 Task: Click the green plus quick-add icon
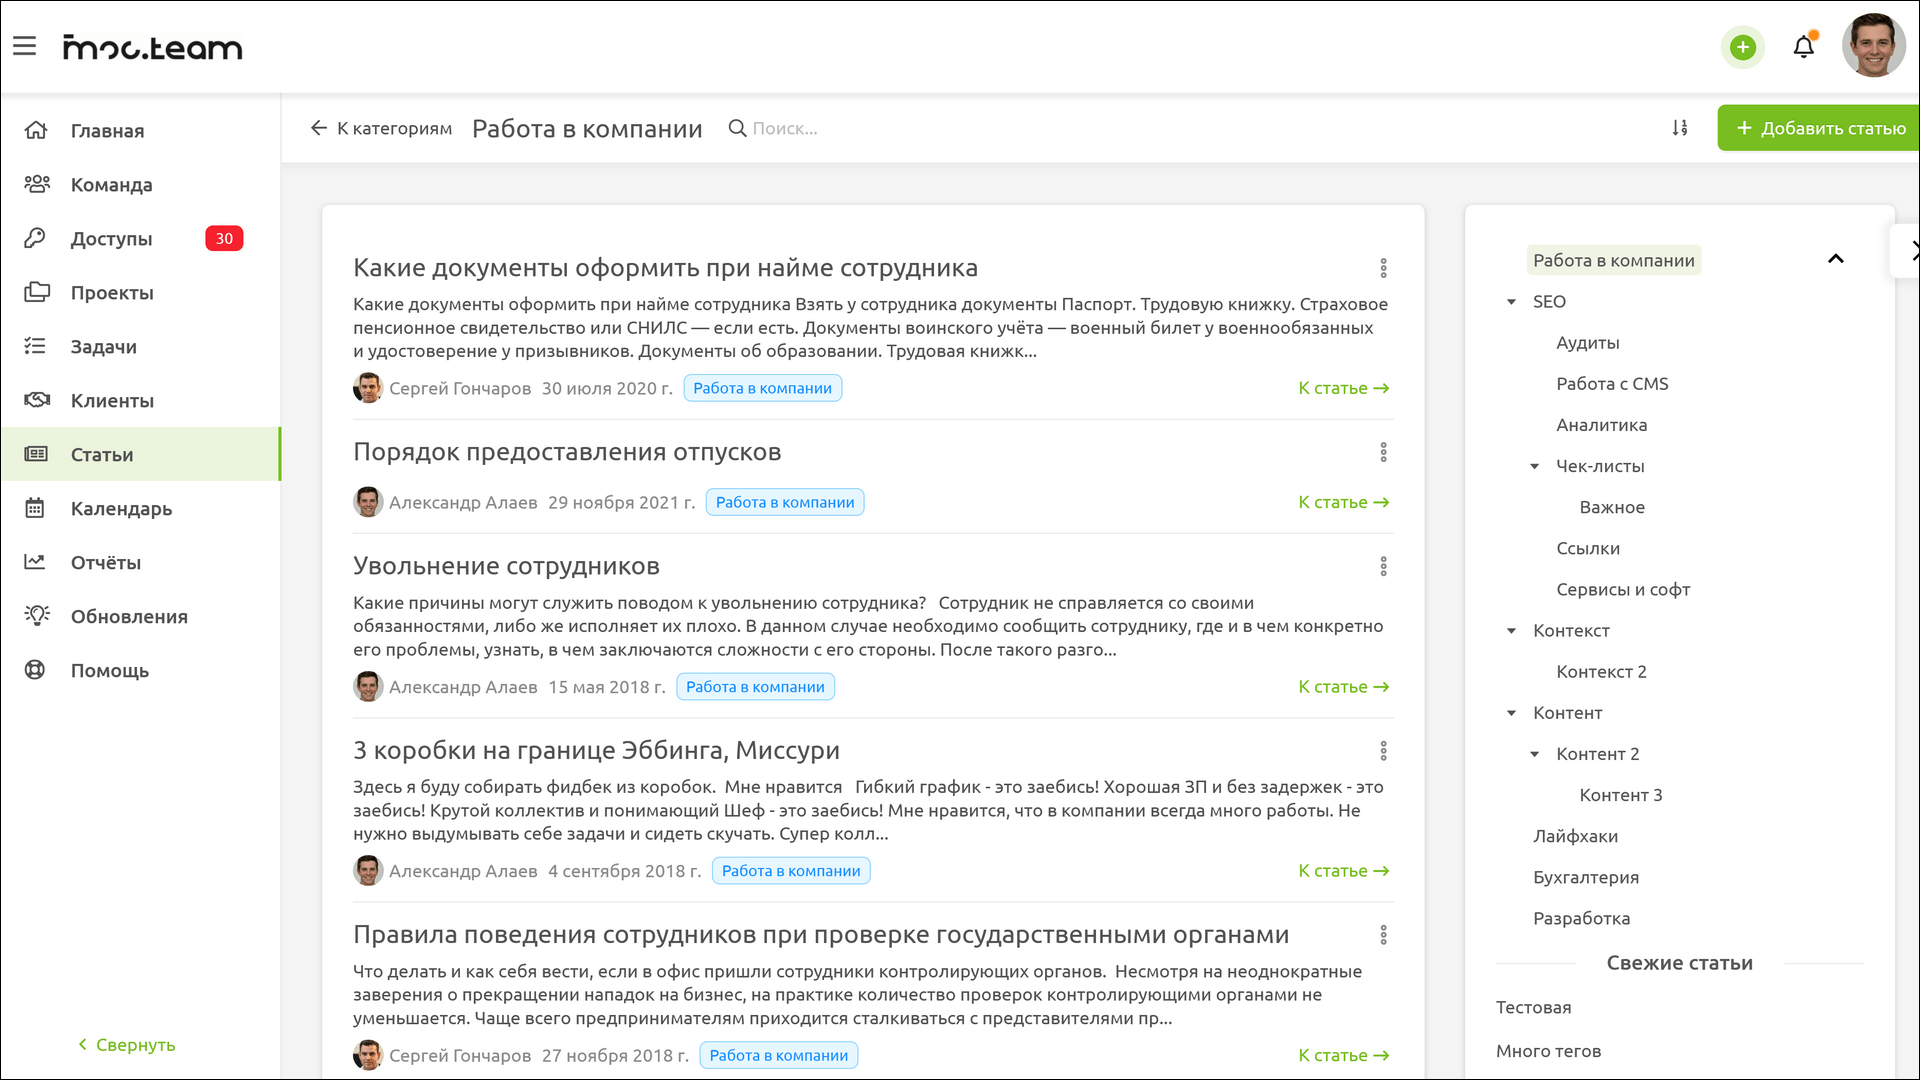(x=1743, y=47)
